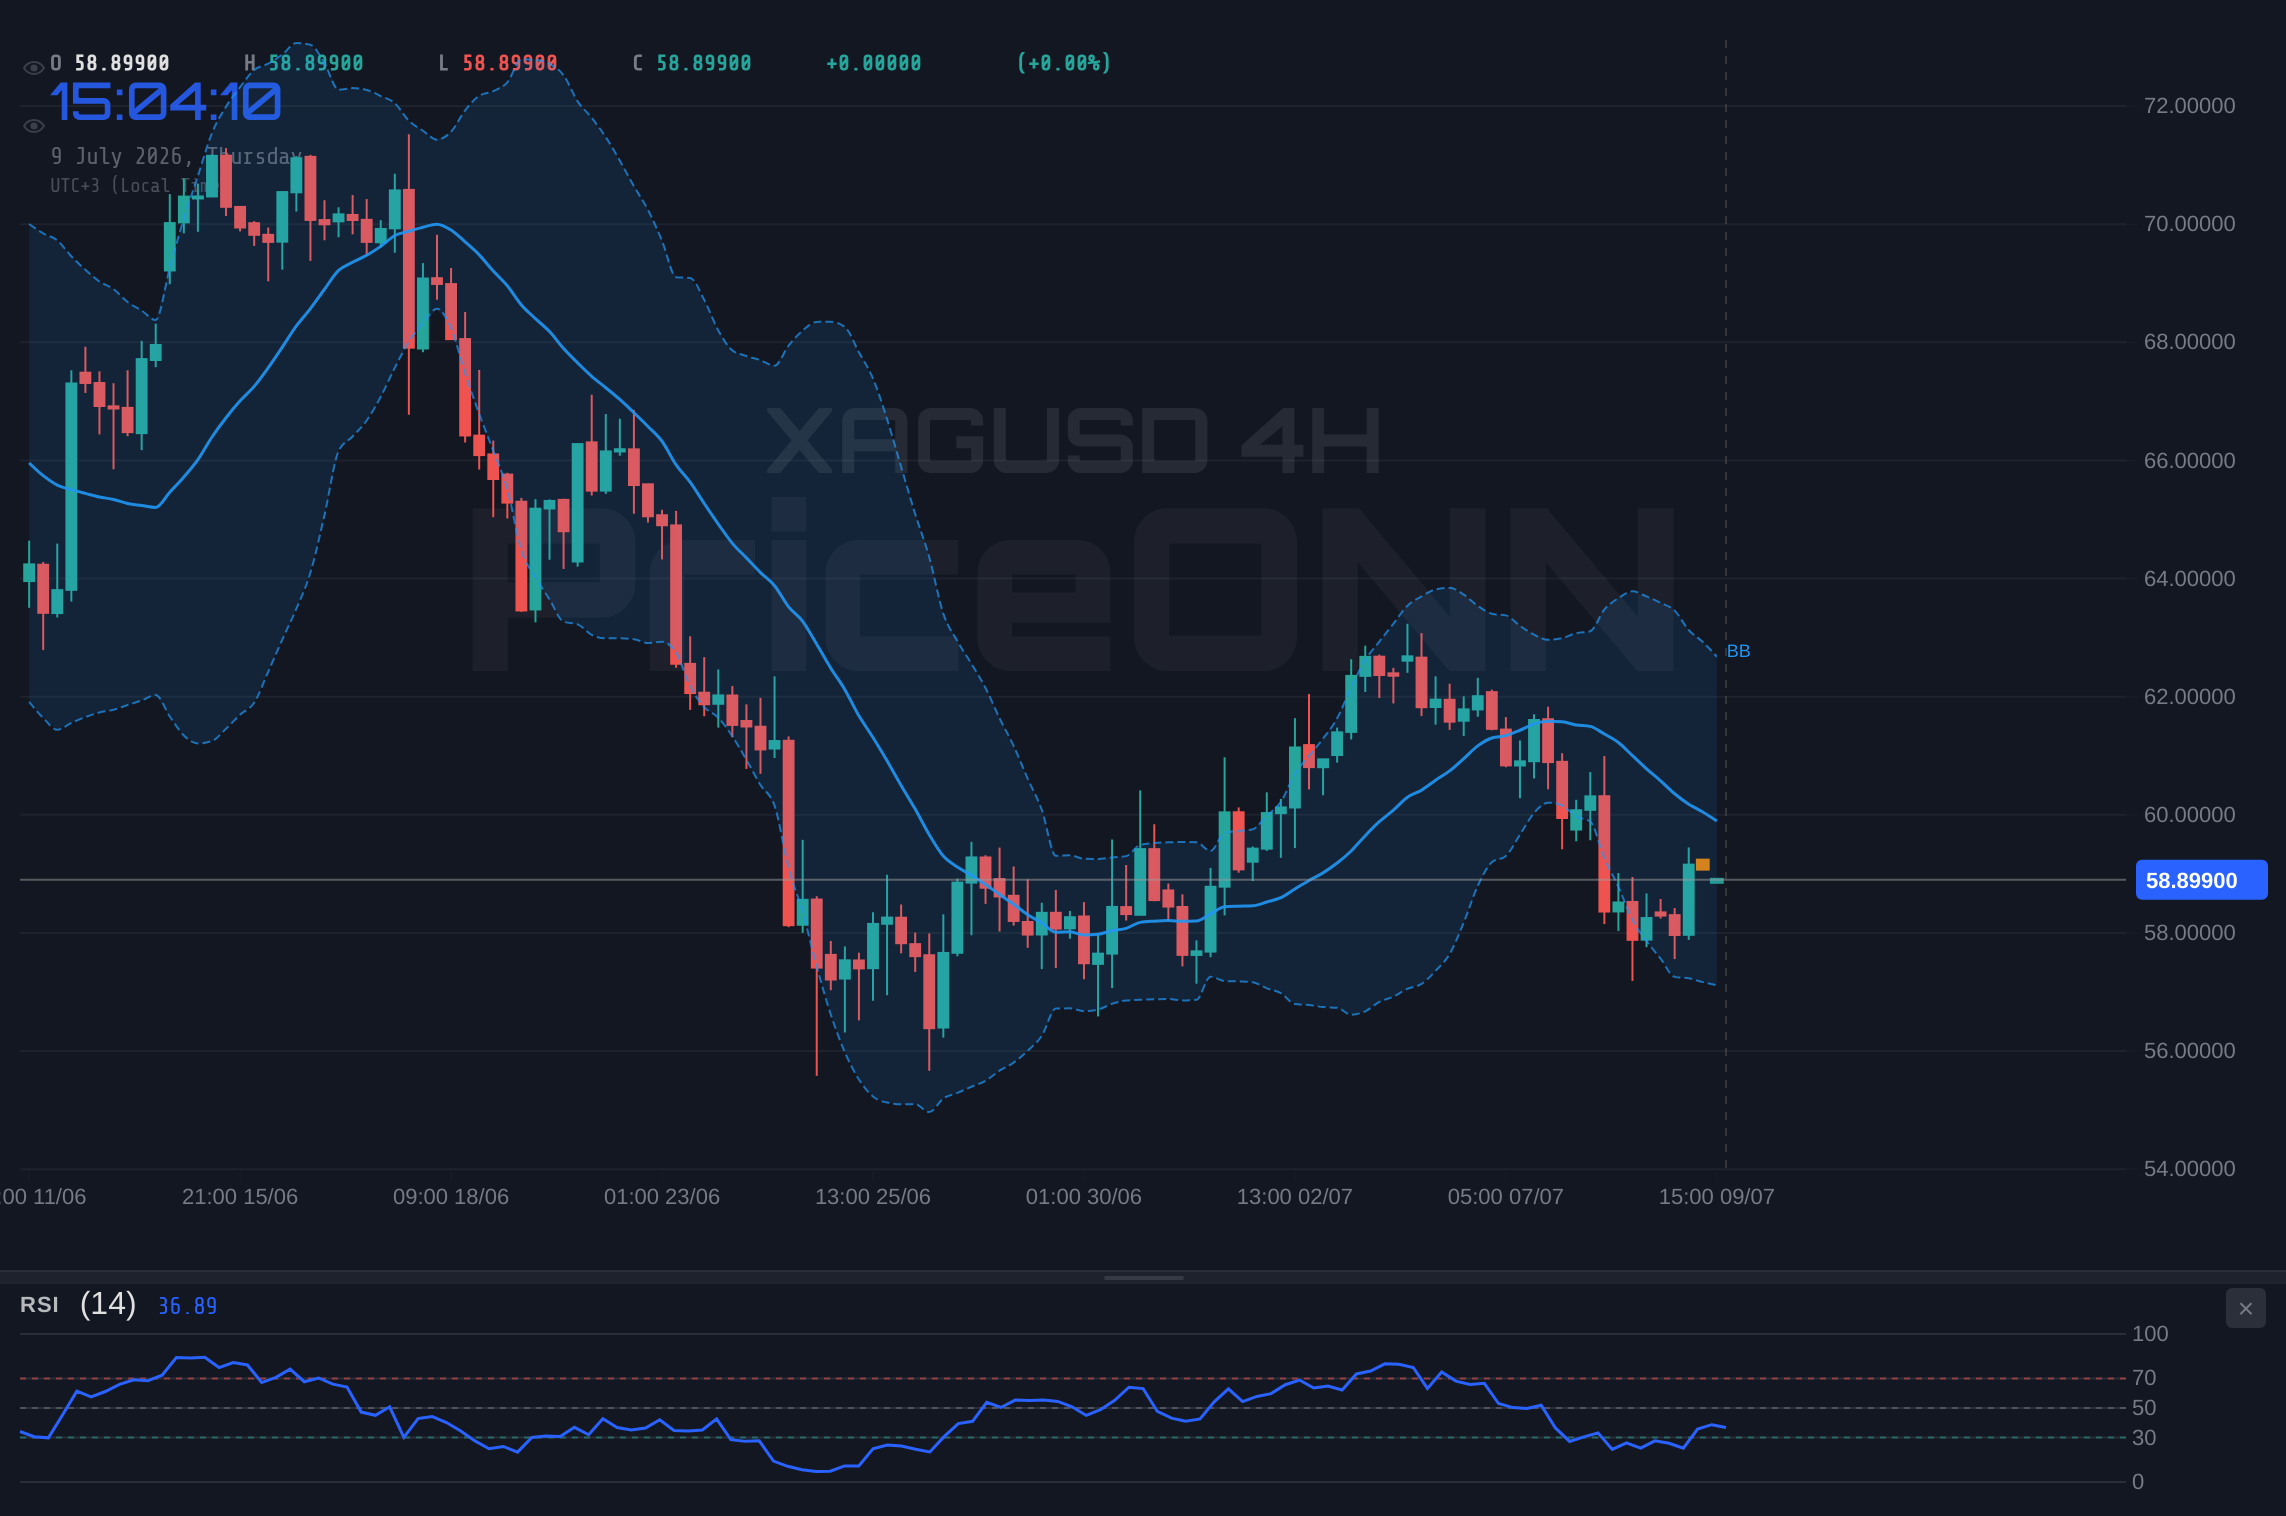
Task: Close the RSI indicator panel
Action: click(x=2245, y=1308)
